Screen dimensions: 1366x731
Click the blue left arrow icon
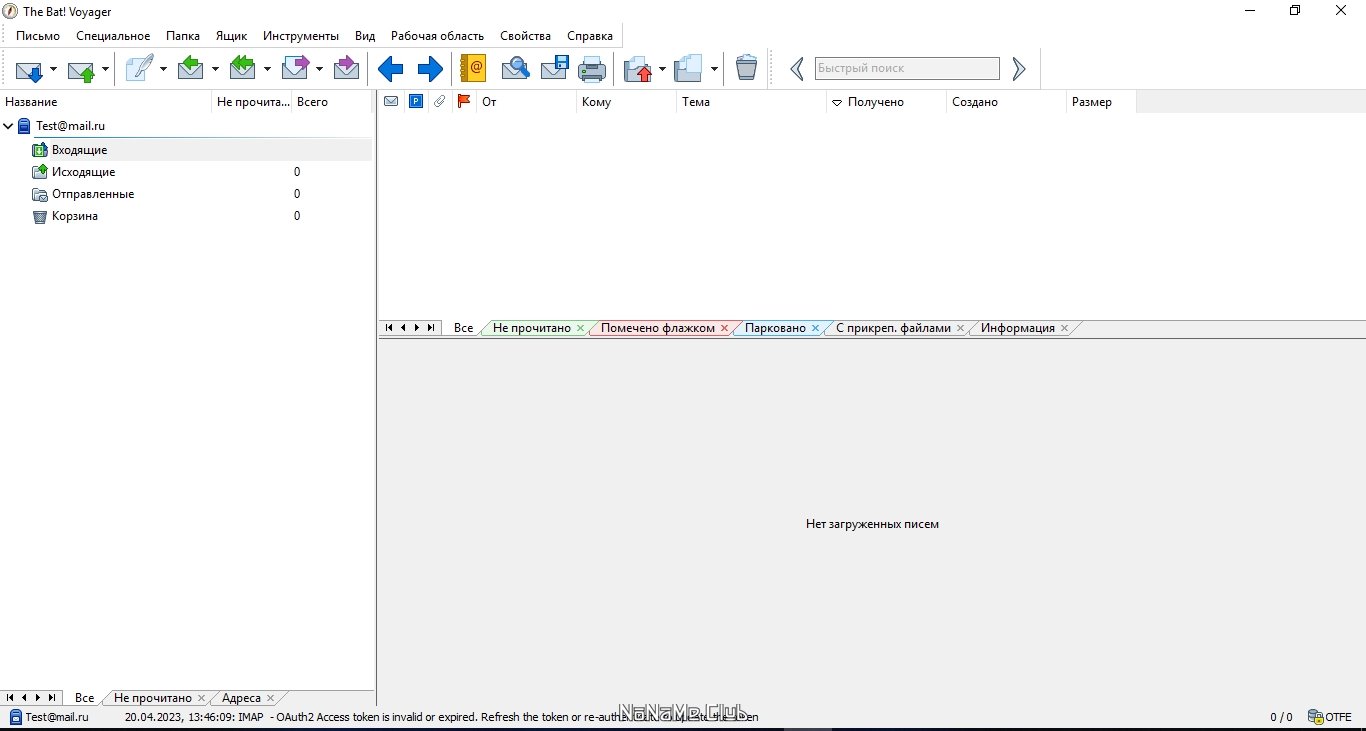pyautogui.click(x=390, y=69)
